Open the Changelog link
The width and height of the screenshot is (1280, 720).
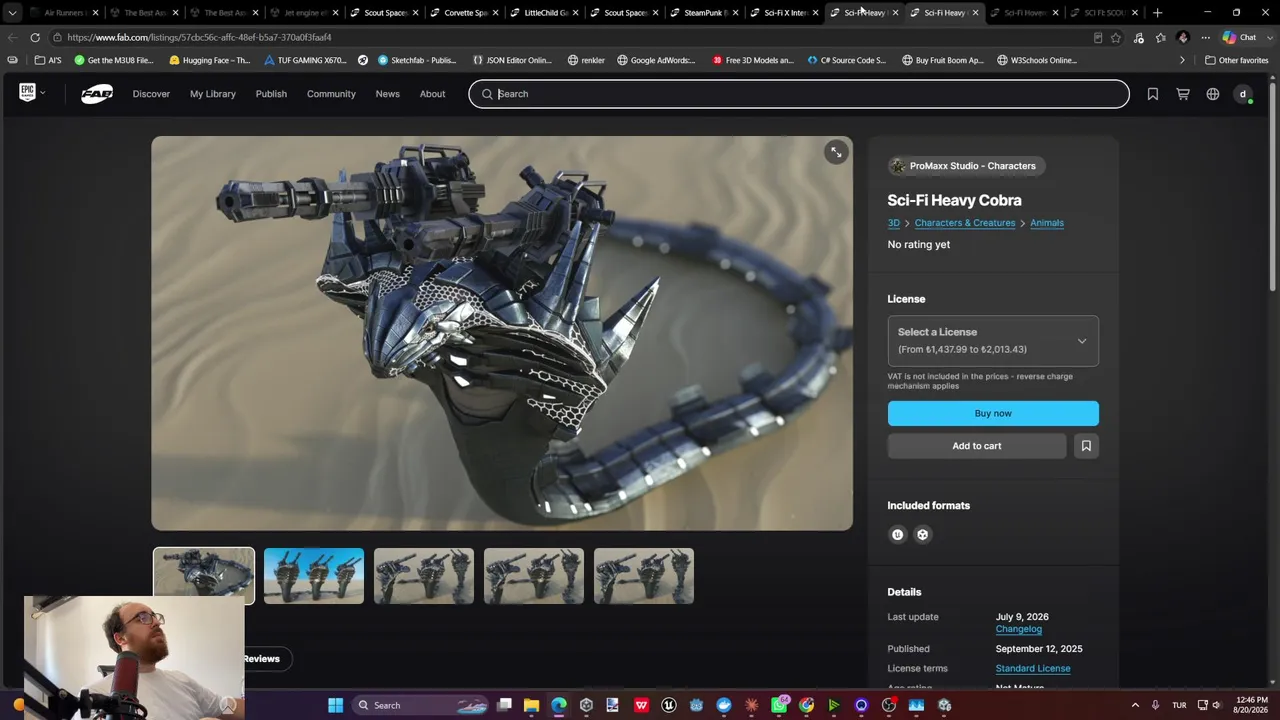[1018, 629]
